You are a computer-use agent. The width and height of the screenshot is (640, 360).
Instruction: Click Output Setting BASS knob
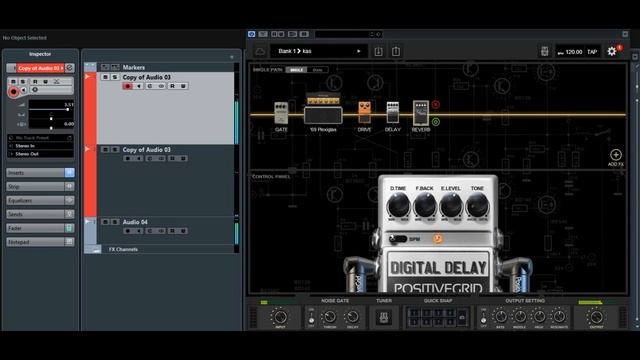pos(500,317)
